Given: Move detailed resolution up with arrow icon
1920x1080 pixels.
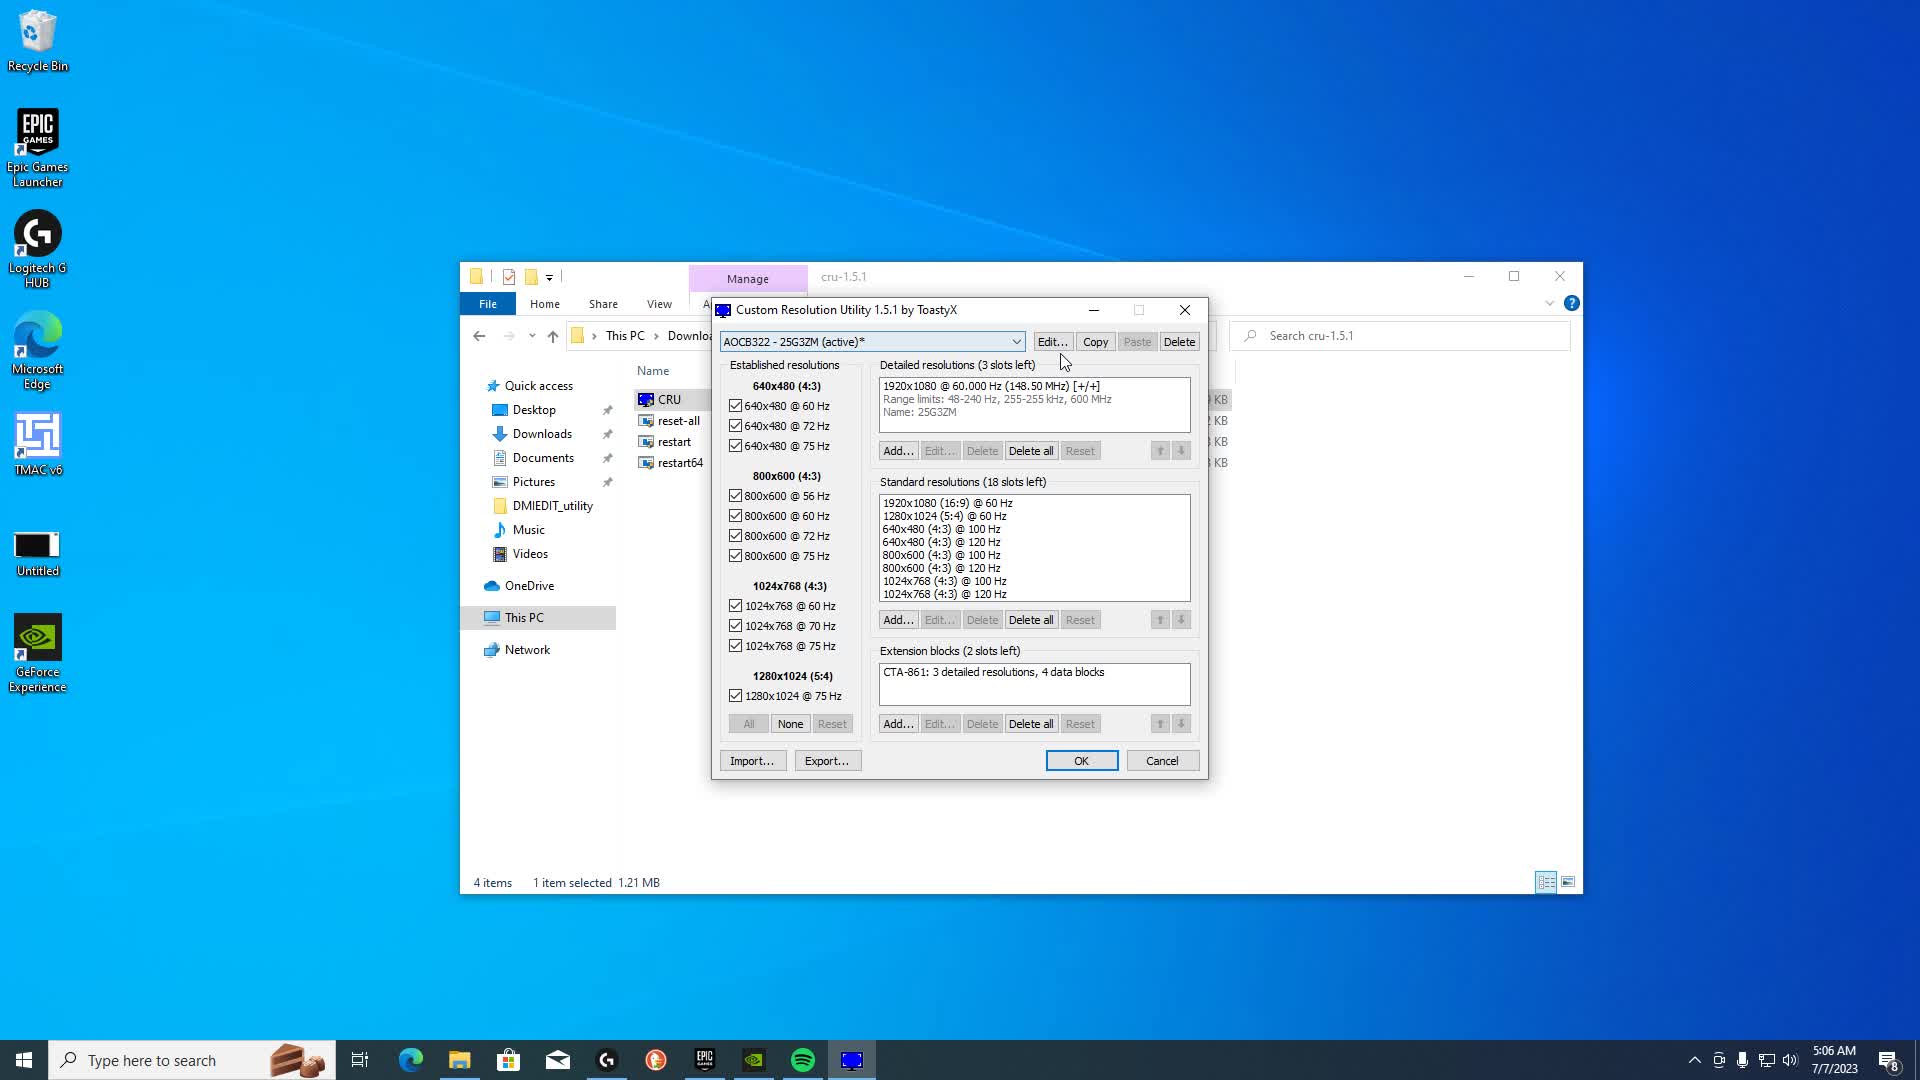Looking at the screenshot, I should click(1160, 450).
